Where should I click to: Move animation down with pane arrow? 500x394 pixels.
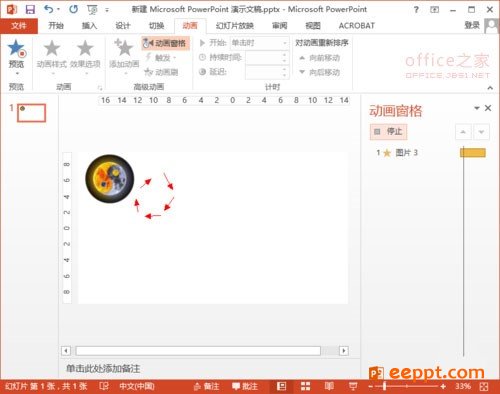[481, 132]
